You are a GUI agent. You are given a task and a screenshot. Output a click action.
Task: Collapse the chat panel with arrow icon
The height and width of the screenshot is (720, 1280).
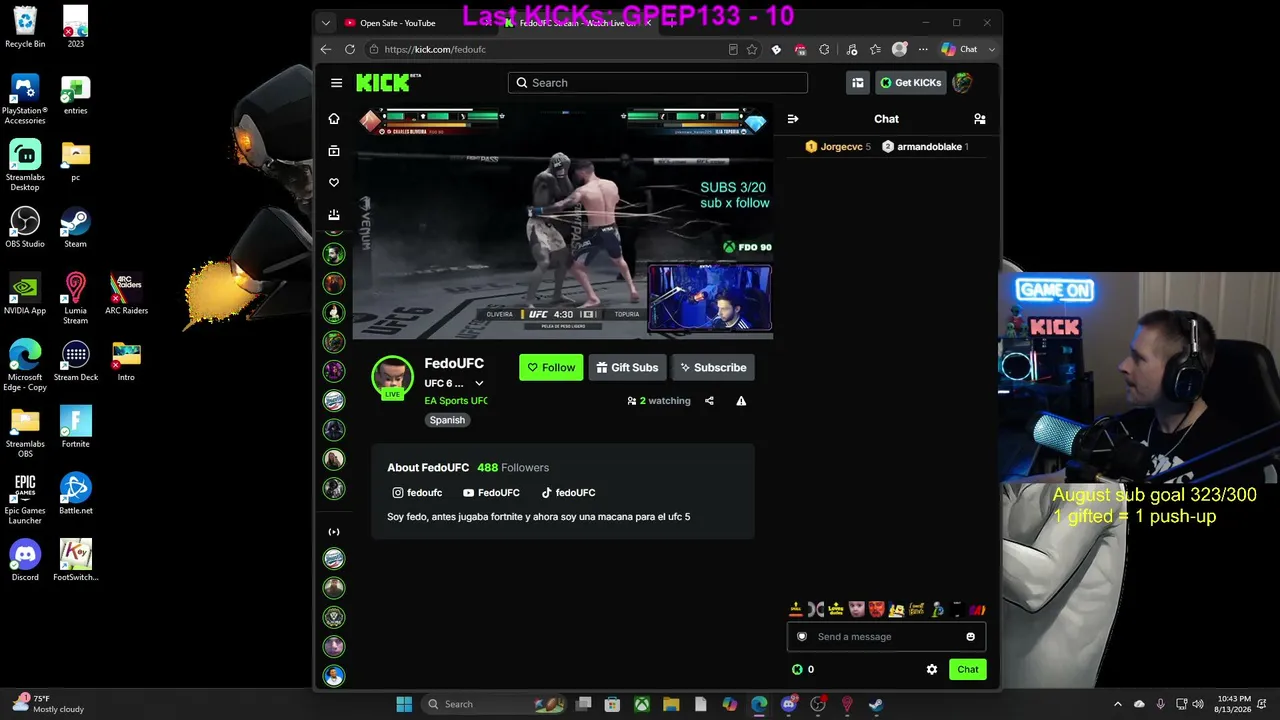[x=793, y=119]
